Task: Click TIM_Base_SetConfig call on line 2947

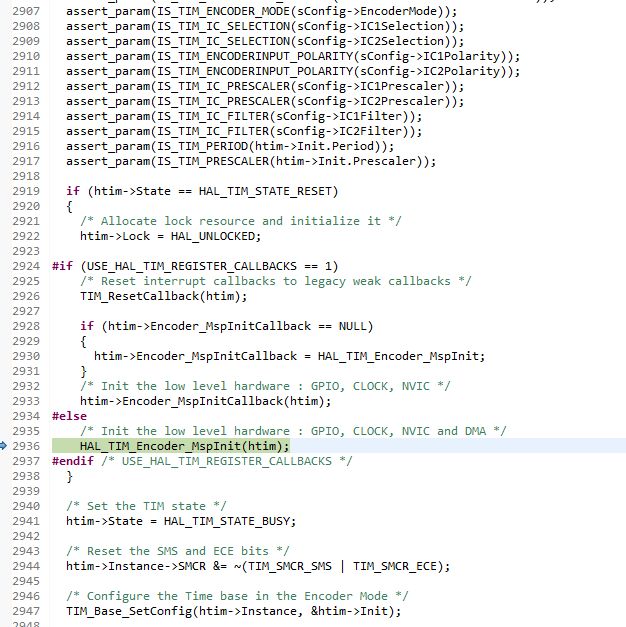Action: tap(234, 611)
